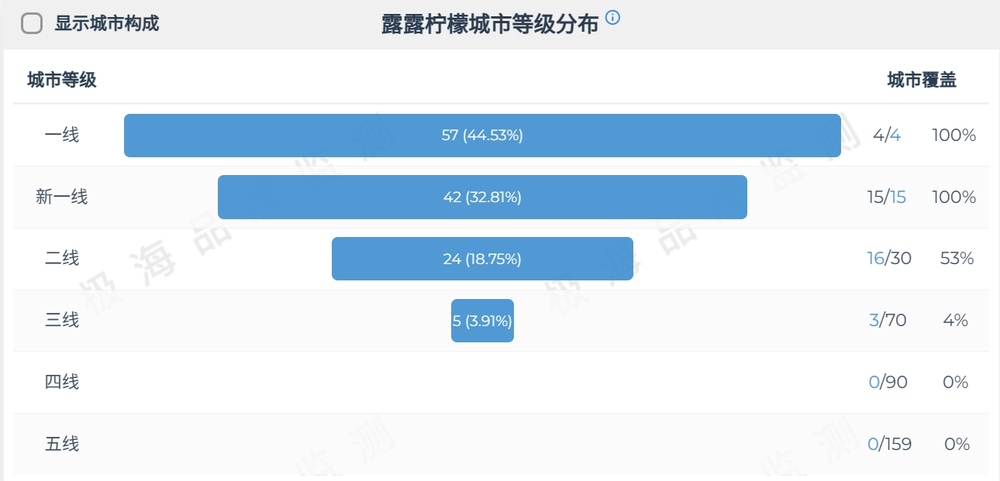Click the 三线 bar showing 5 (3.91%)

(x=482, y=320)
